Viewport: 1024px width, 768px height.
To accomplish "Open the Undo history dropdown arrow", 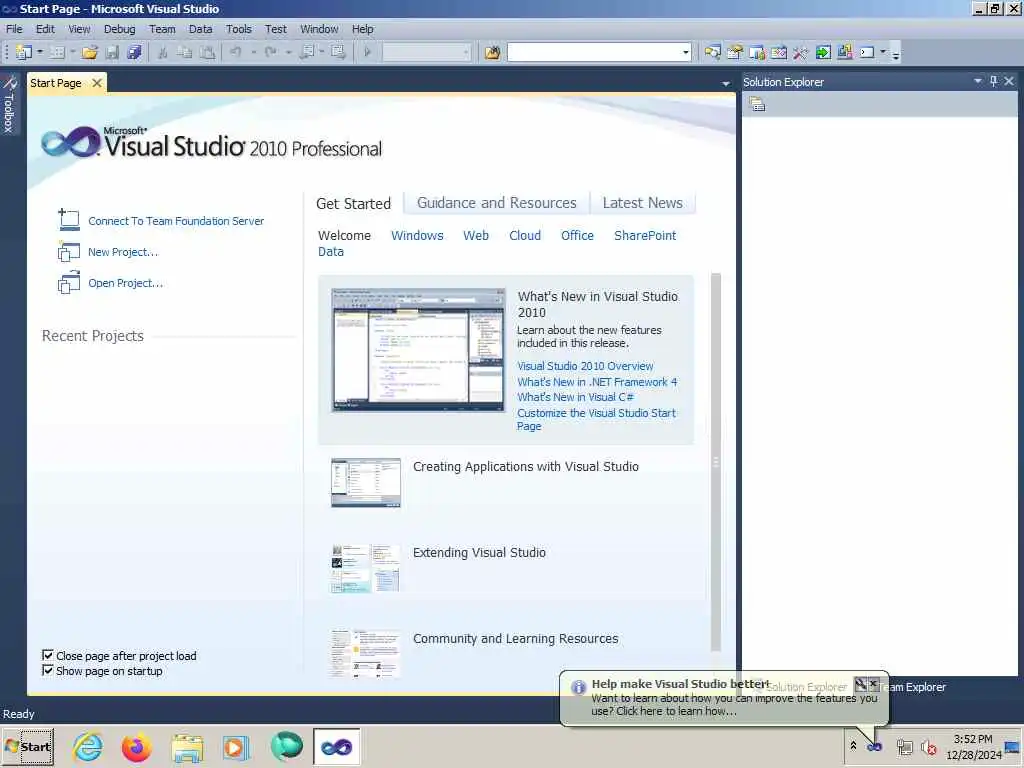I will coord(253,52).
